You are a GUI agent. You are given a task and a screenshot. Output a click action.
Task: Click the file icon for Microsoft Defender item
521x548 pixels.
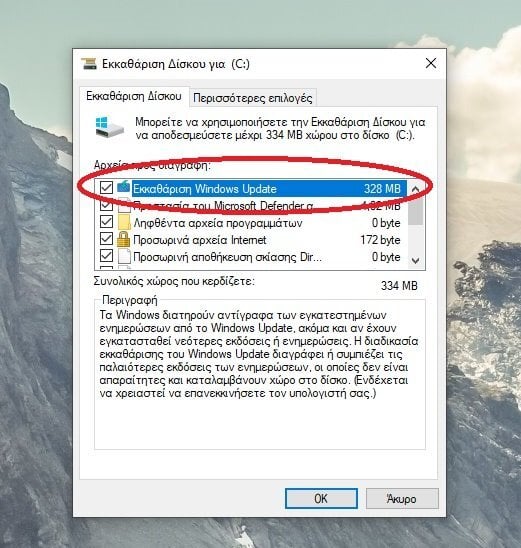124,206
